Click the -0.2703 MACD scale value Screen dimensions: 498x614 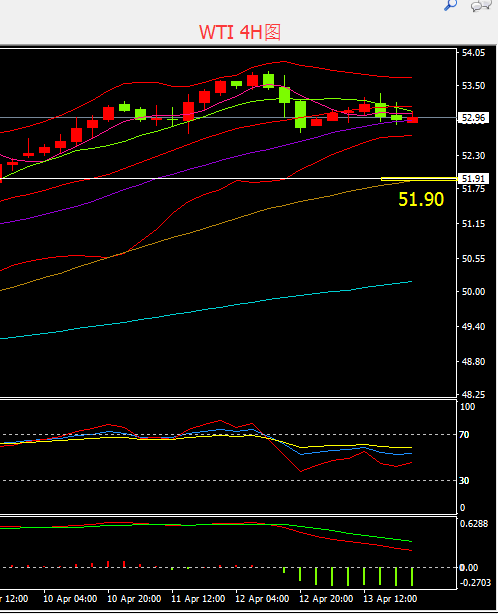click(475, 583)
